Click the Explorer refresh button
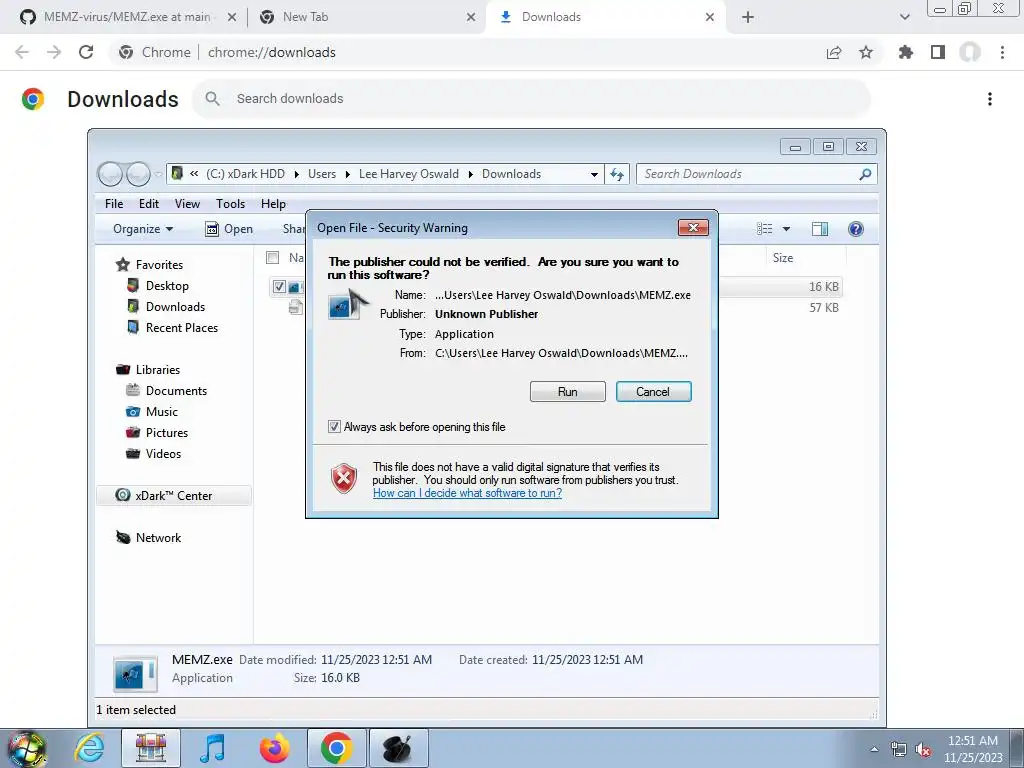This screenshot has height=768, width=1024. [x=616, y=174]
